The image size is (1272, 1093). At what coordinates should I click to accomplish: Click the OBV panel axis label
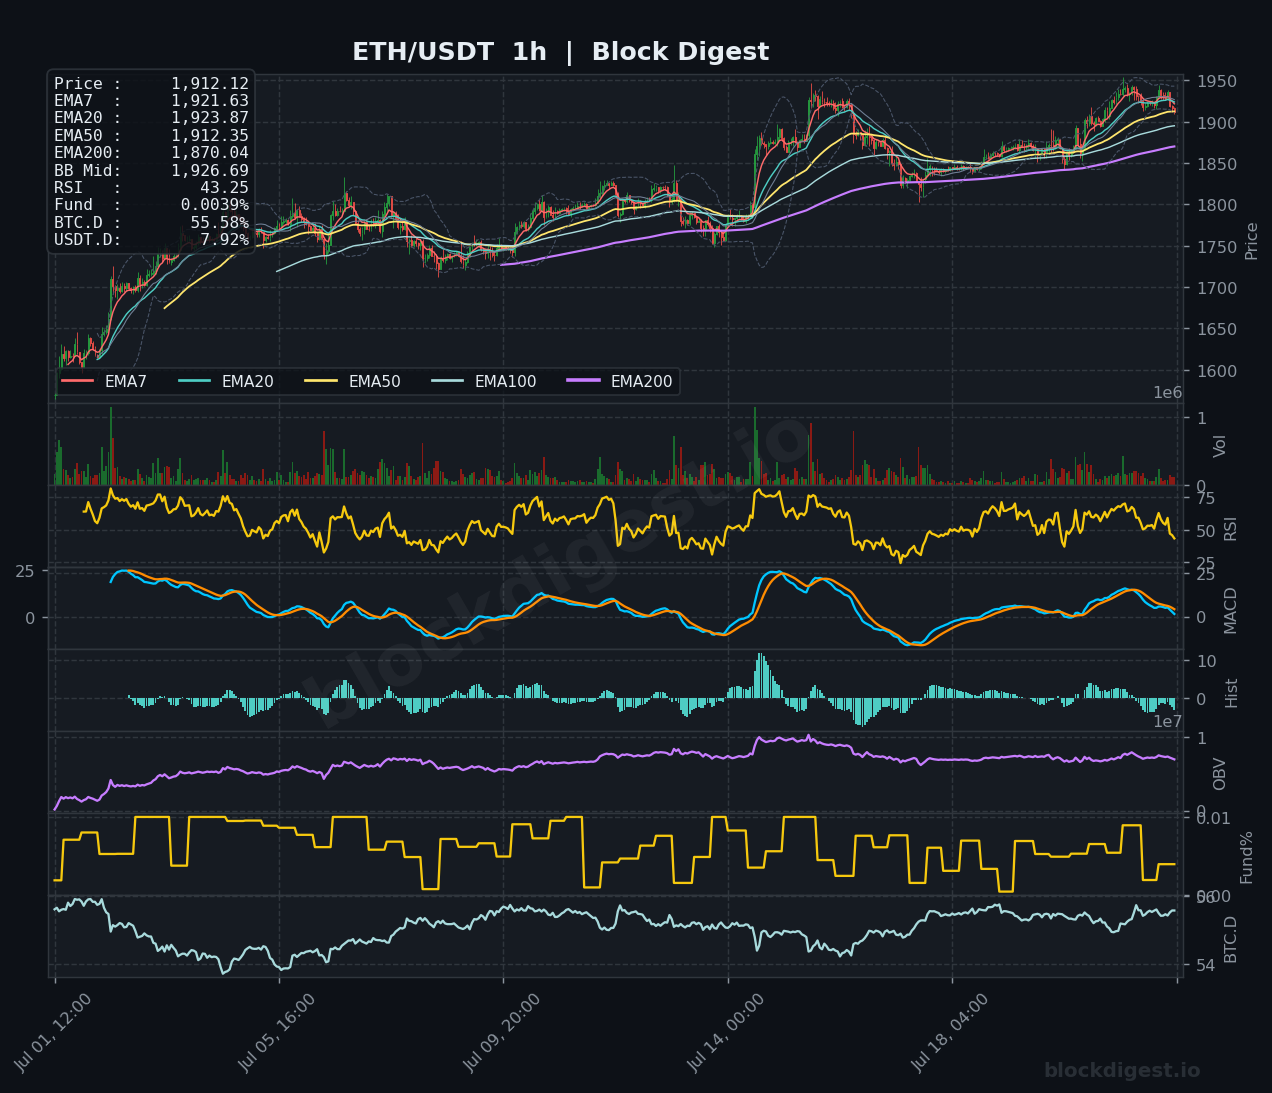[x=1220, y=774]
